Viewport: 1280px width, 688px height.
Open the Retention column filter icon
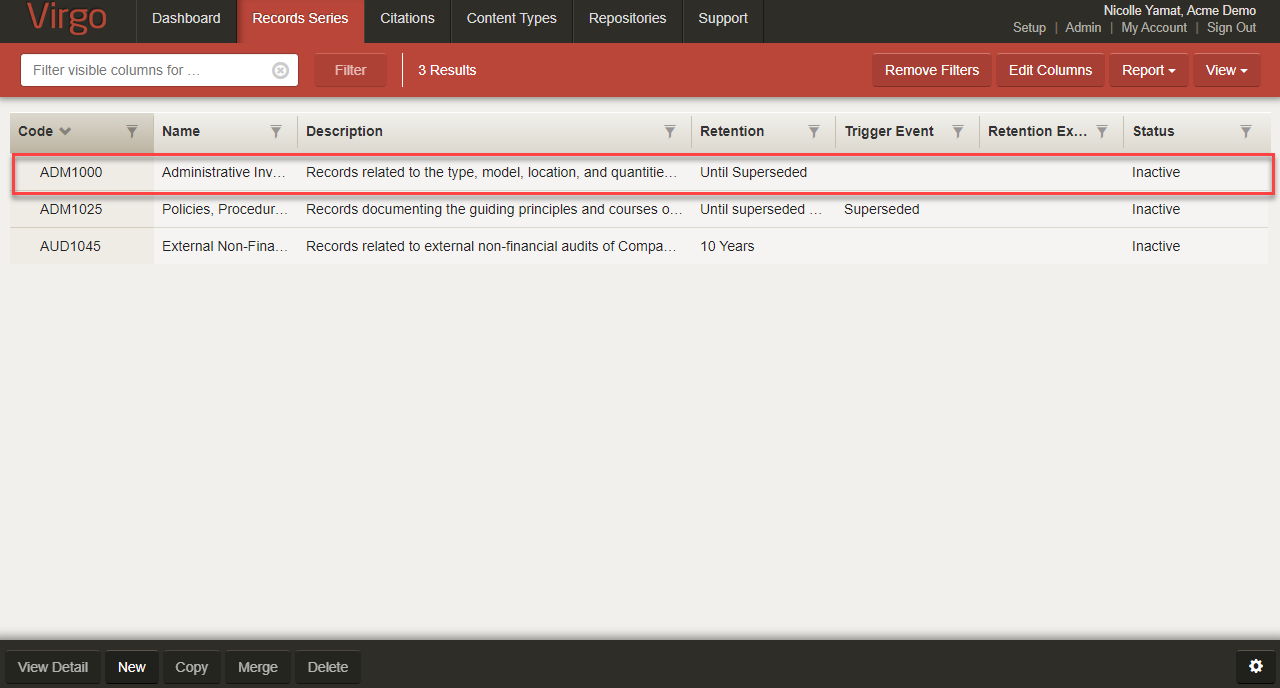pos(814,131)
